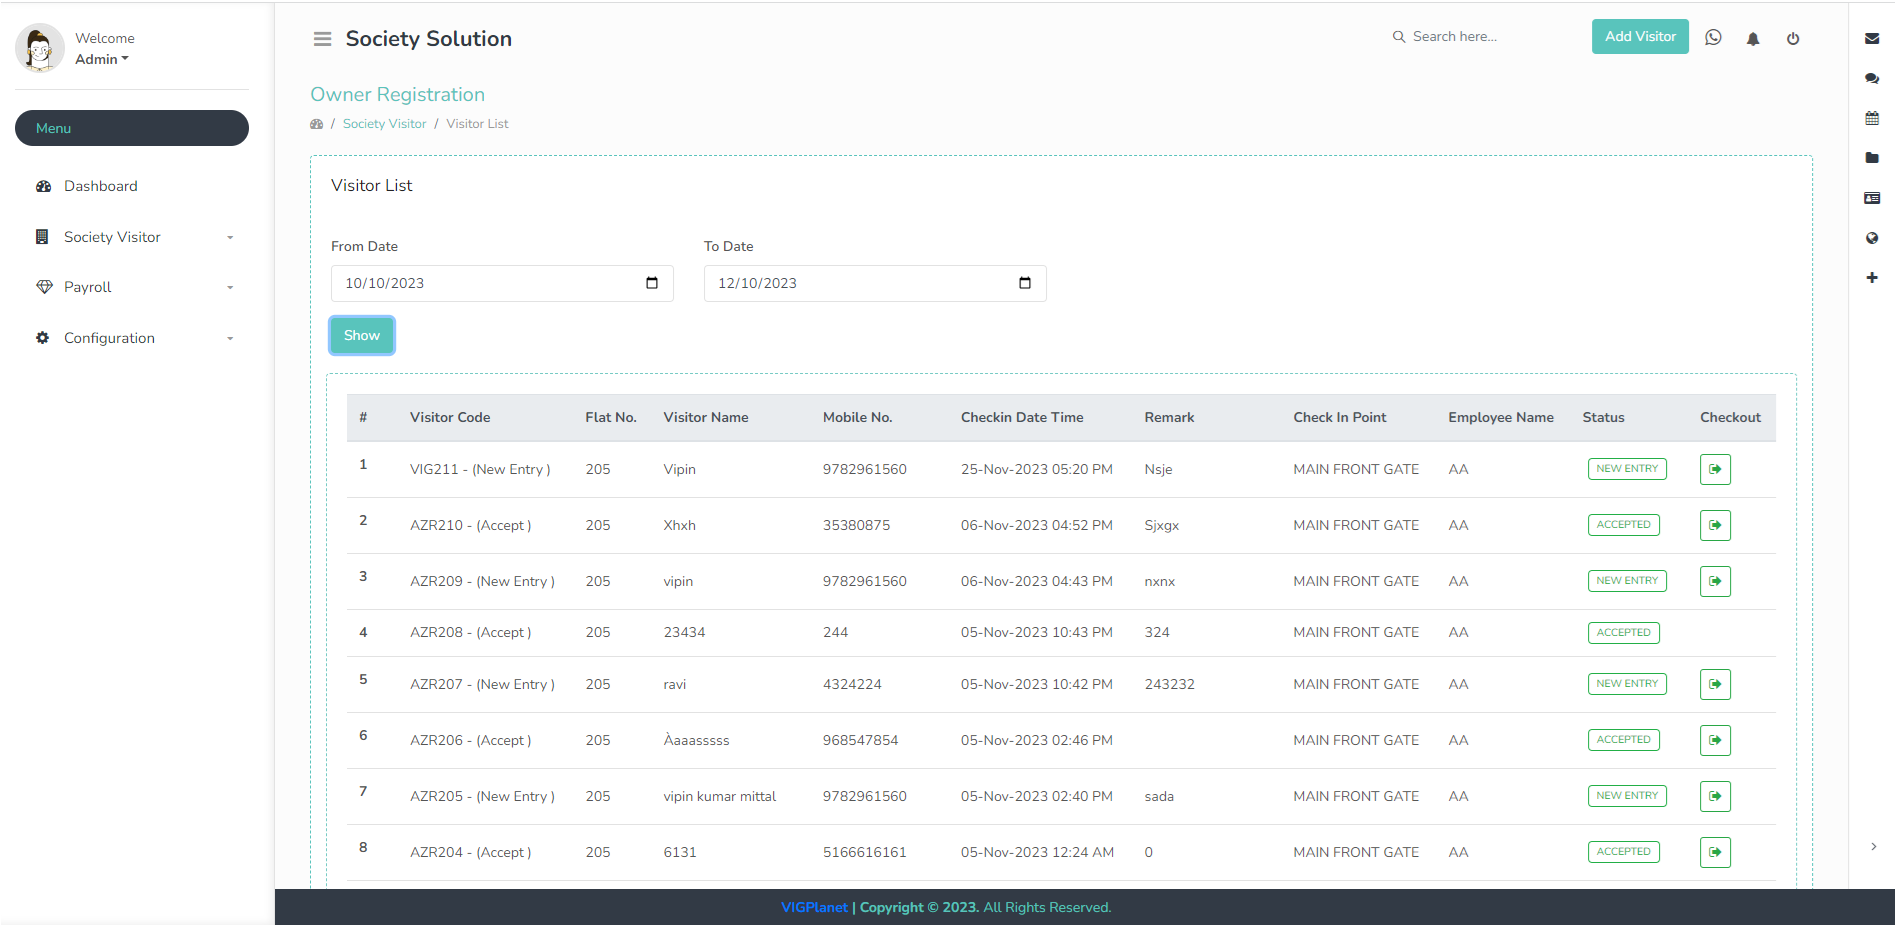Toggle the hamburger sidebar menu icon

[322, 39]
